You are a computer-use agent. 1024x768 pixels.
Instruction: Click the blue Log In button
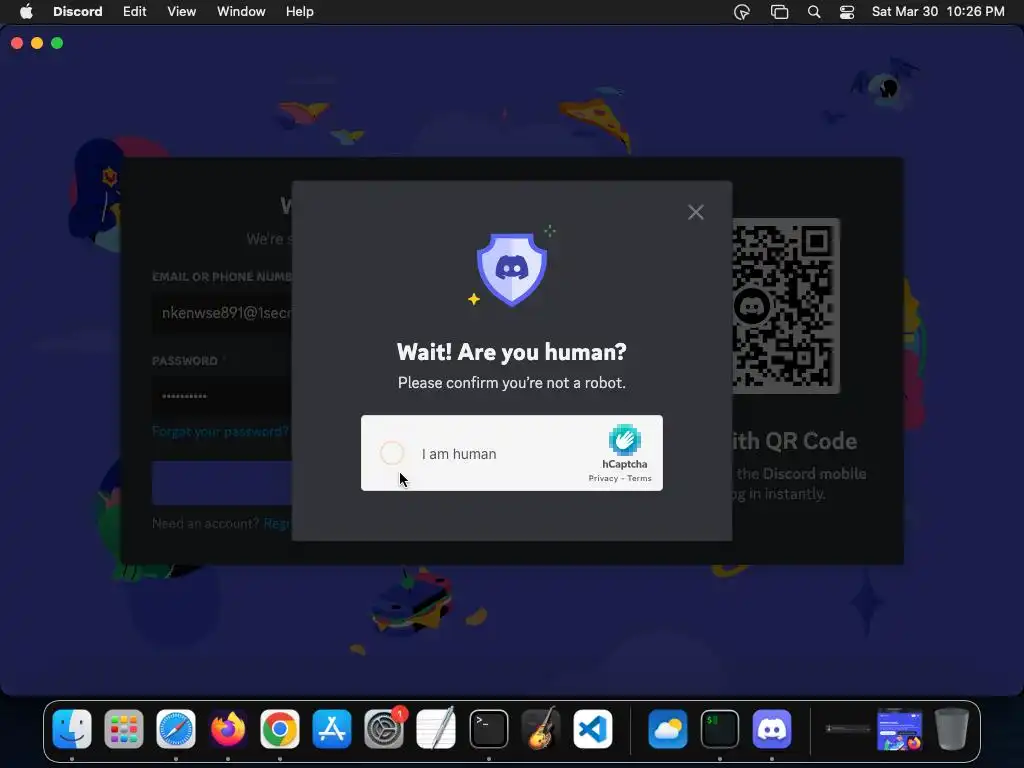point(222,483)
